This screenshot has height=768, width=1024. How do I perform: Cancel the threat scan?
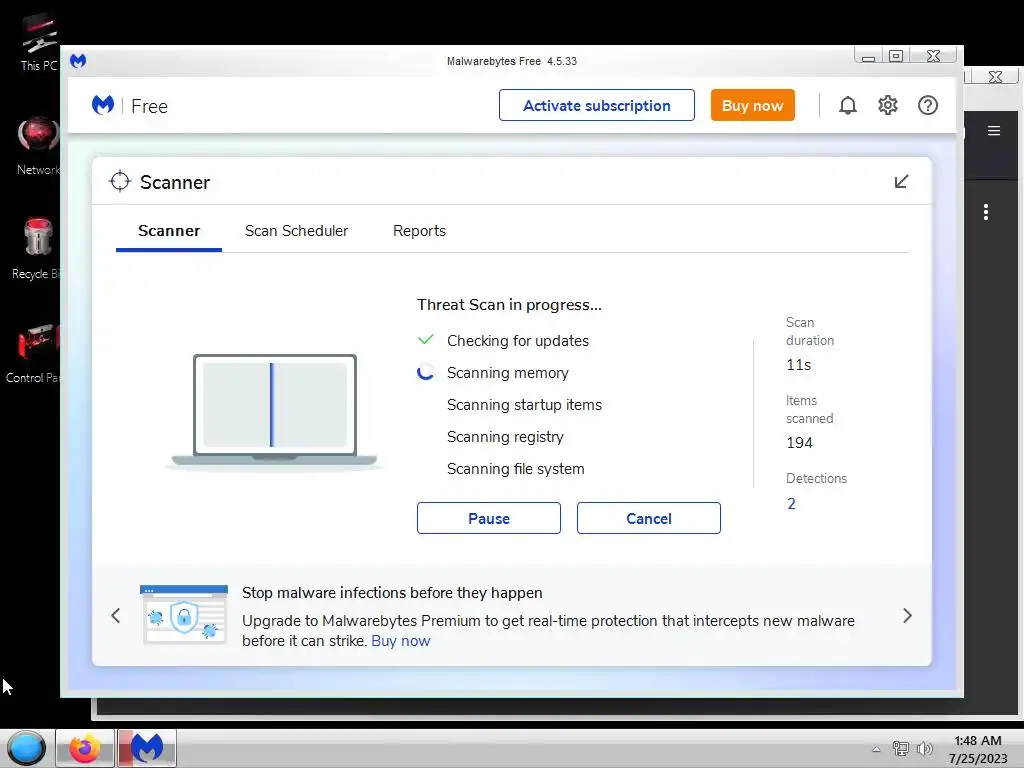coord(648,518)
